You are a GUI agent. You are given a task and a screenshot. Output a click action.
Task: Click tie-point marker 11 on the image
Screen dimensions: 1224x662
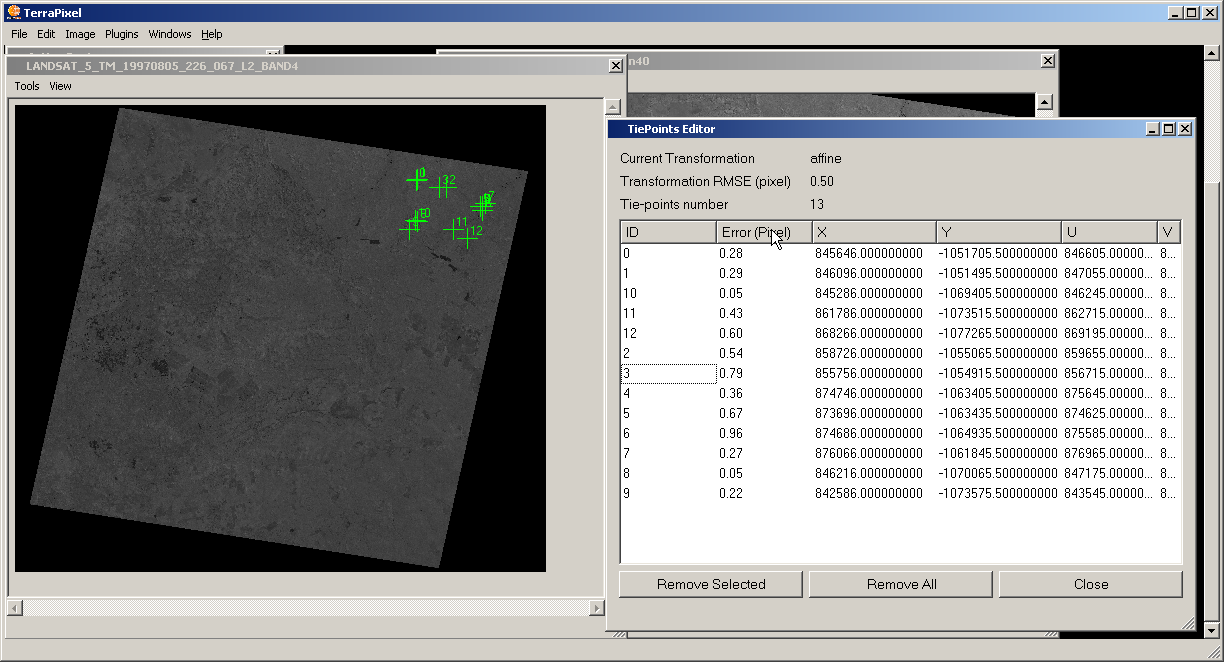coord(453,229)
